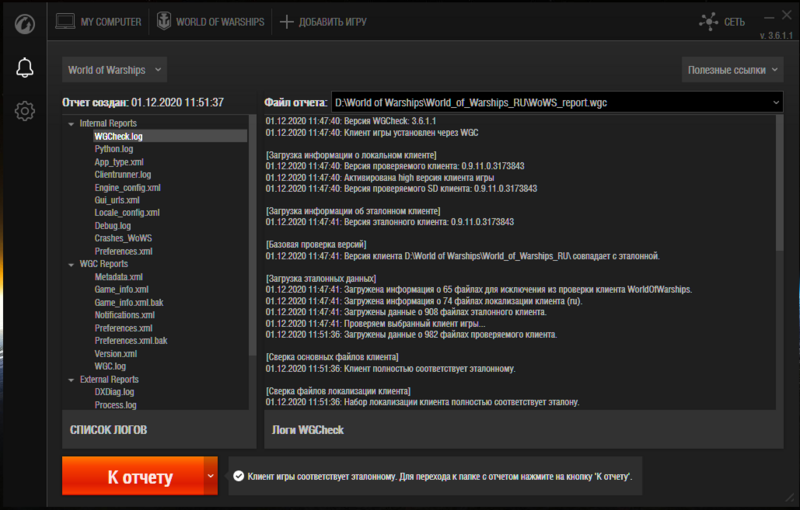The width and height of the screenshot is (800, 510).
Task: Click the Internal Reports label
Action: point(108,123)
